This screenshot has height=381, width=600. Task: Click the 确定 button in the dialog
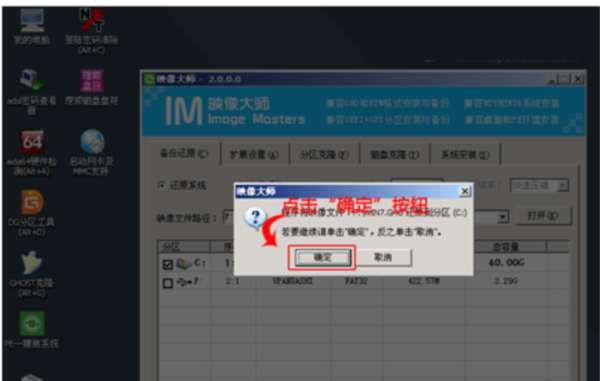coord(323,257)
